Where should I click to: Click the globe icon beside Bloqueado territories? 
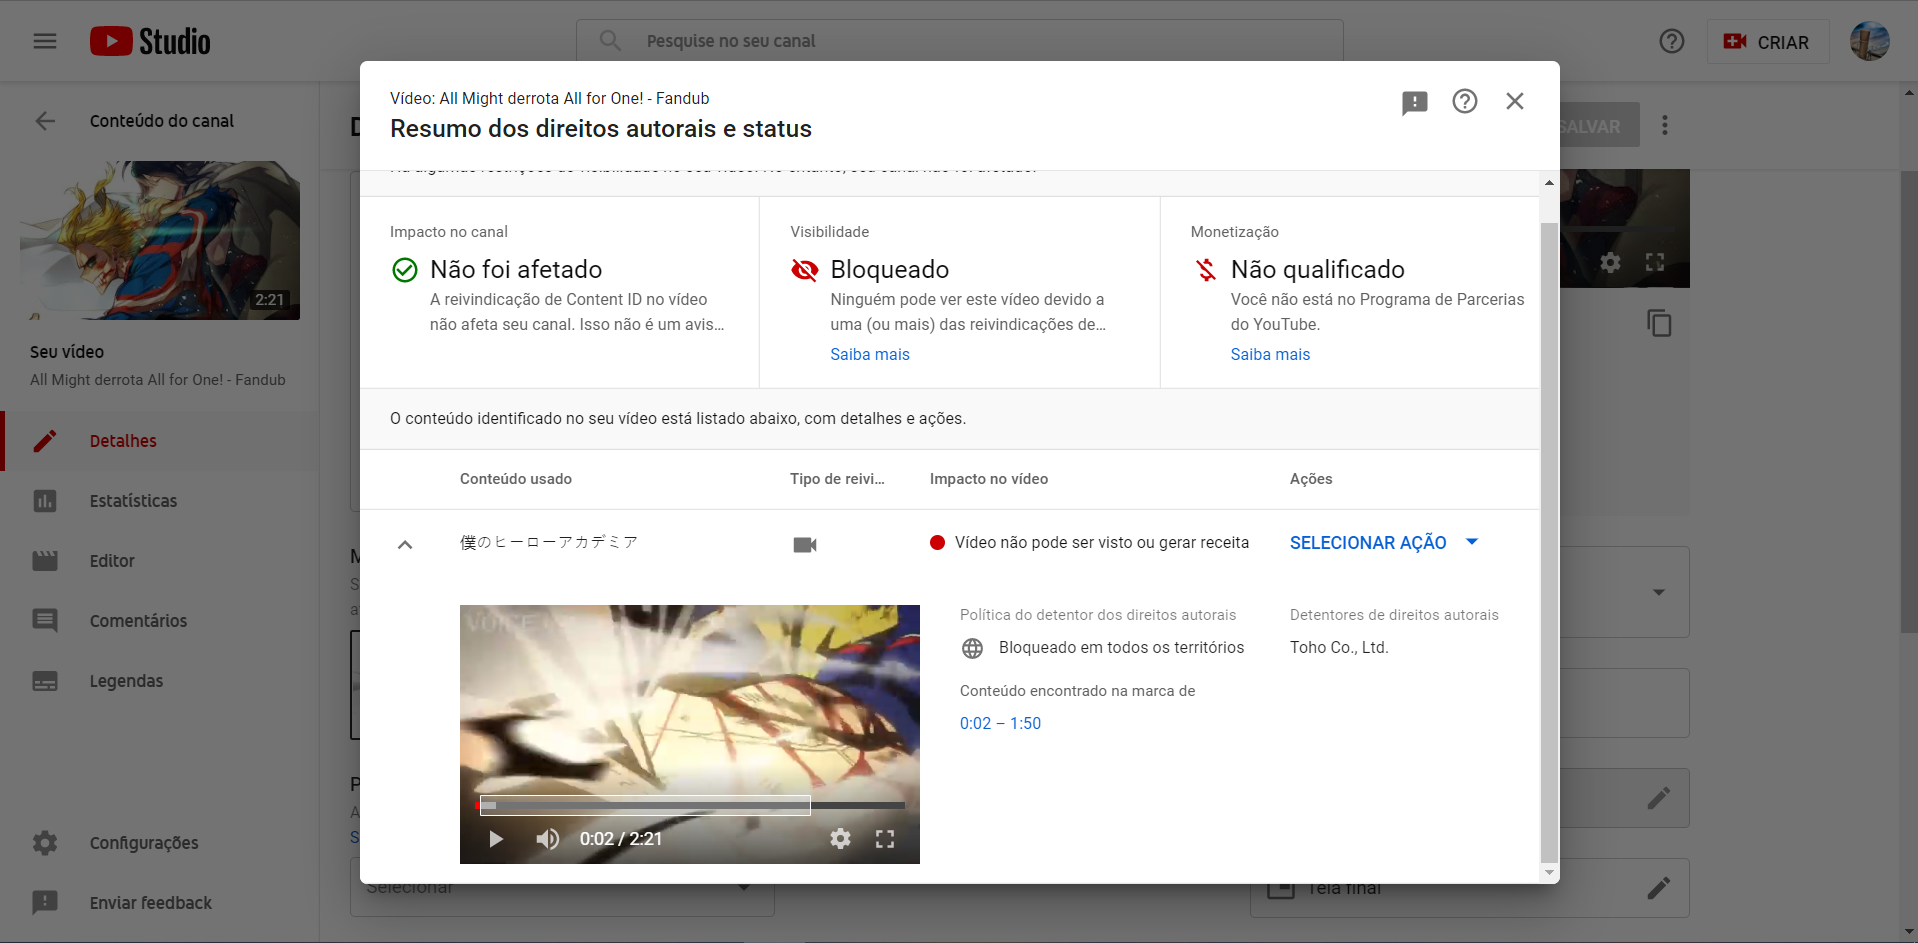pyautogui.click(x=972, y=648)
